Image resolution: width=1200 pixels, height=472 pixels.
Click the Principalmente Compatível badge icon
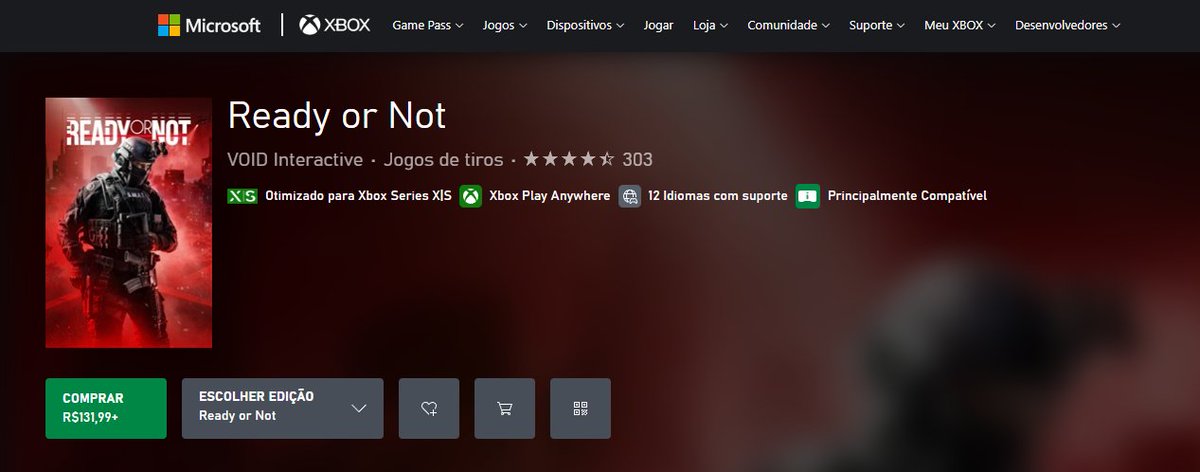(x=808, y=196)
